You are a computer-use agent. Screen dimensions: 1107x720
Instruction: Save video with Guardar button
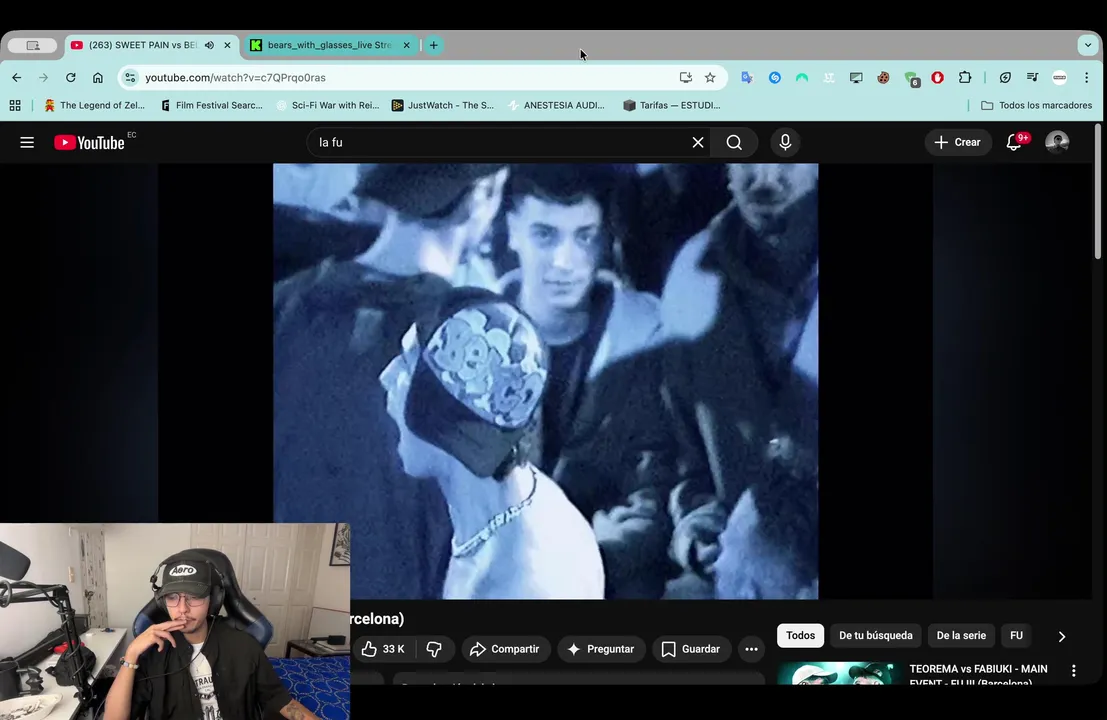690,649
